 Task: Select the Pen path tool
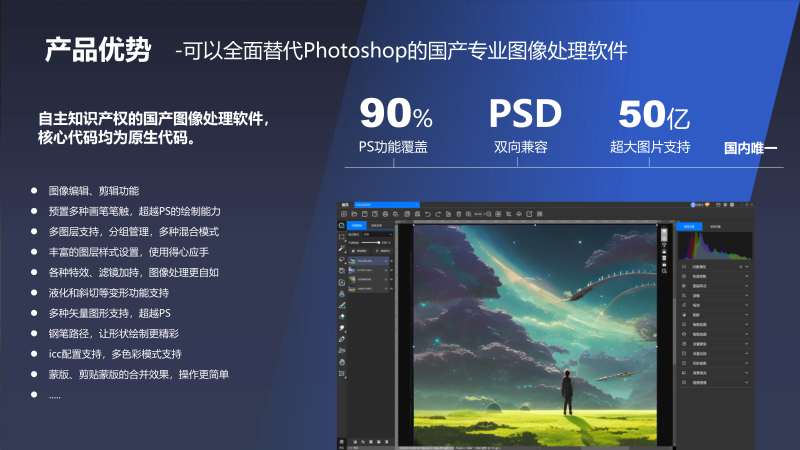[341, 339]
